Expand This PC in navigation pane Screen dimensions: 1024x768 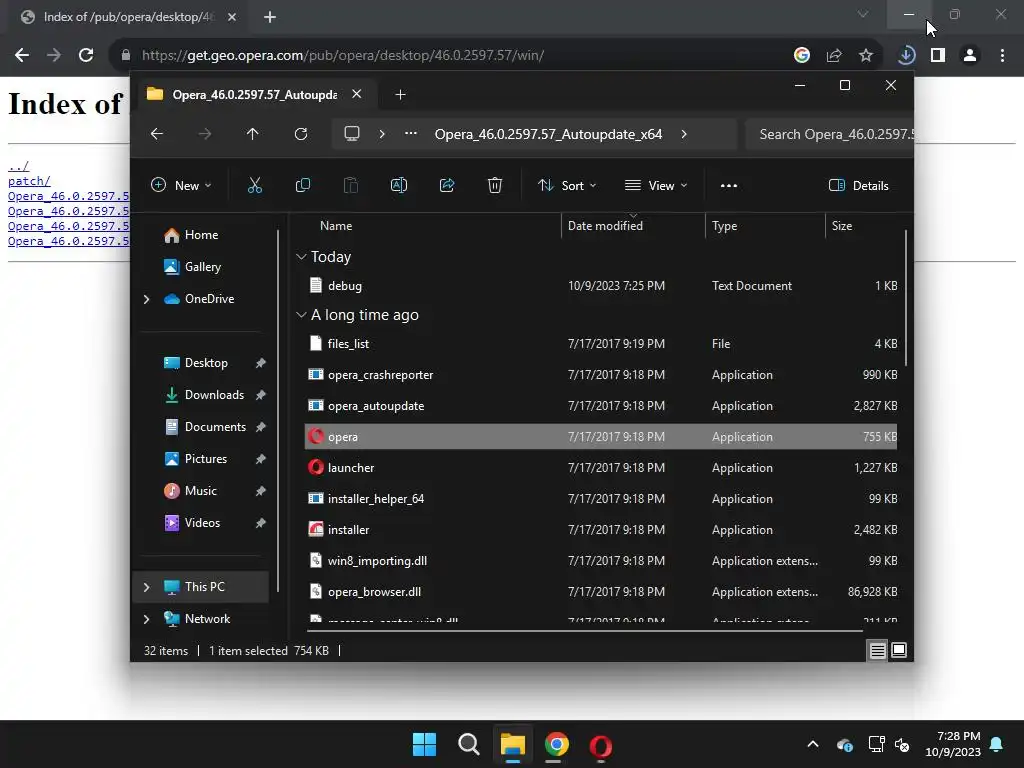point(146,587)
